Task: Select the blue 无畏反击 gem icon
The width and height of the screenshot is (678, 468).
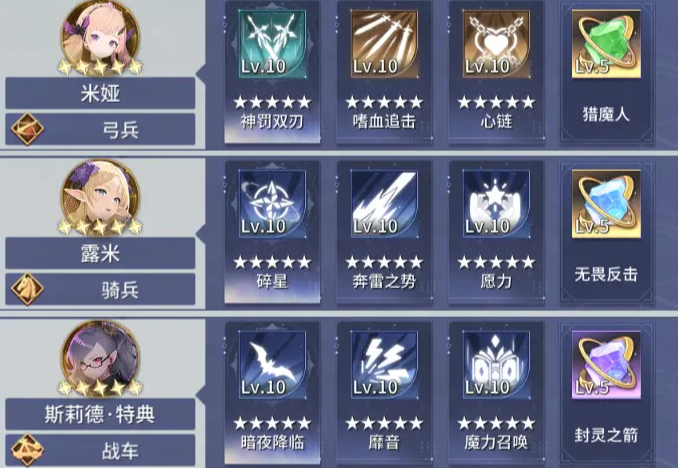Action: click(606, 204)
